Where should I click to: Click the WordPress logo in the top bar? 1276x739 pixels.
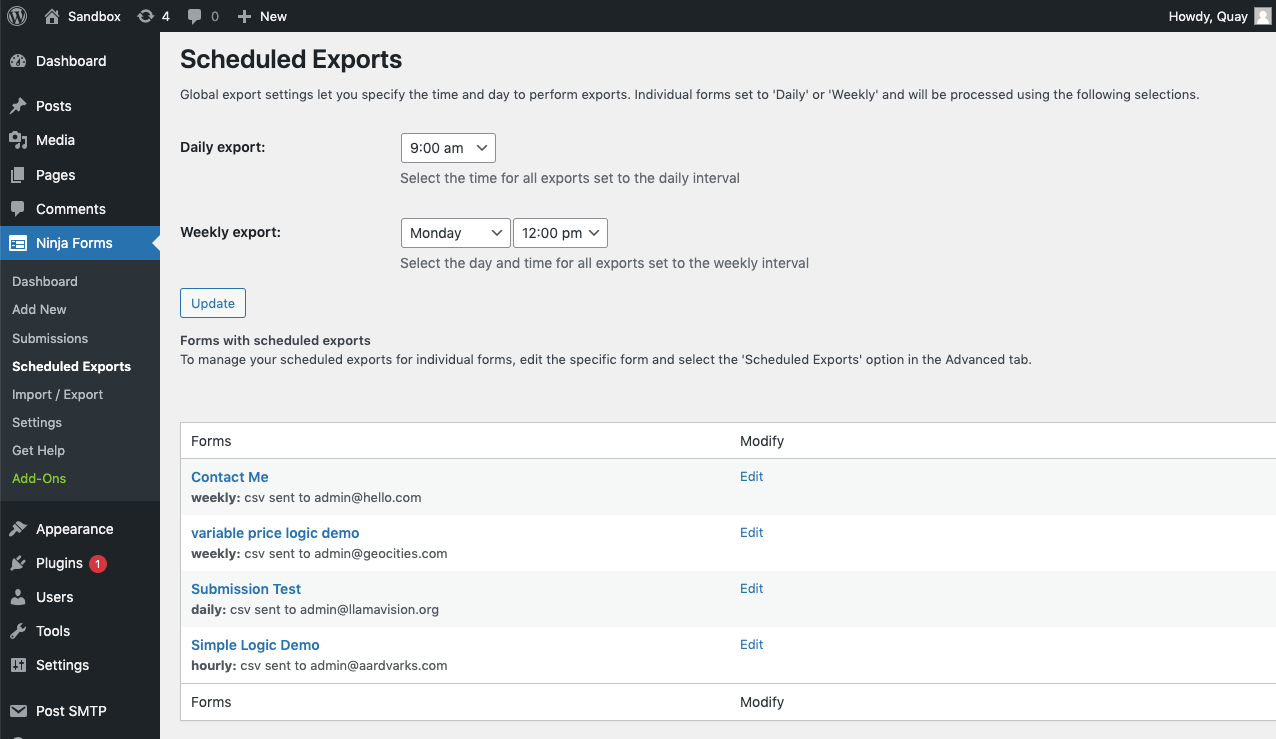(x=16, y=15)
